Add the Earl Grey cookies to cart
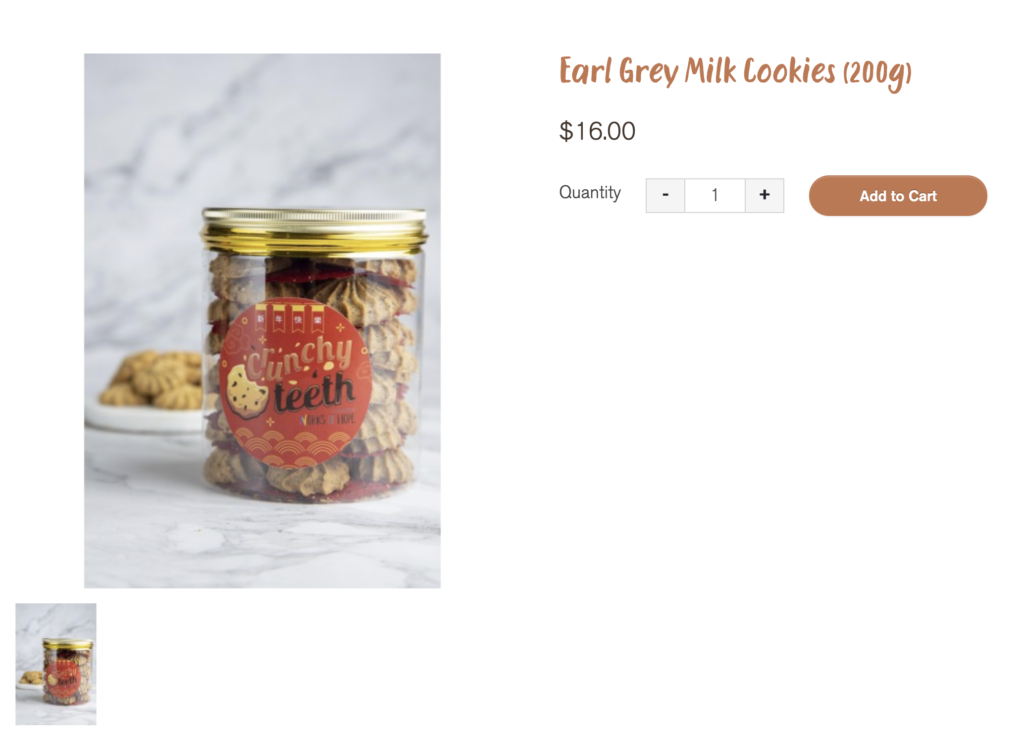Viewport: 1024px width, 747px height. click(897, 195)
